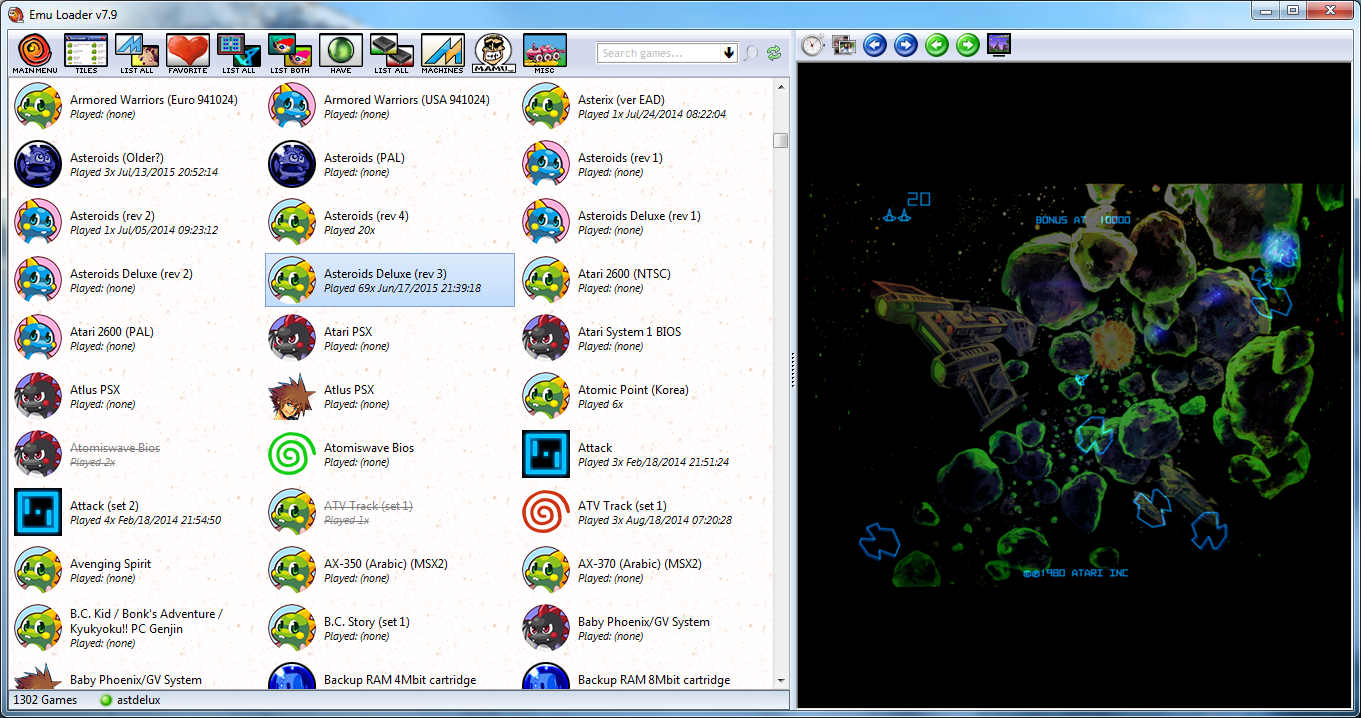Click the spiky-hair character icon for Atlus PSX

[x=293, y=396]
